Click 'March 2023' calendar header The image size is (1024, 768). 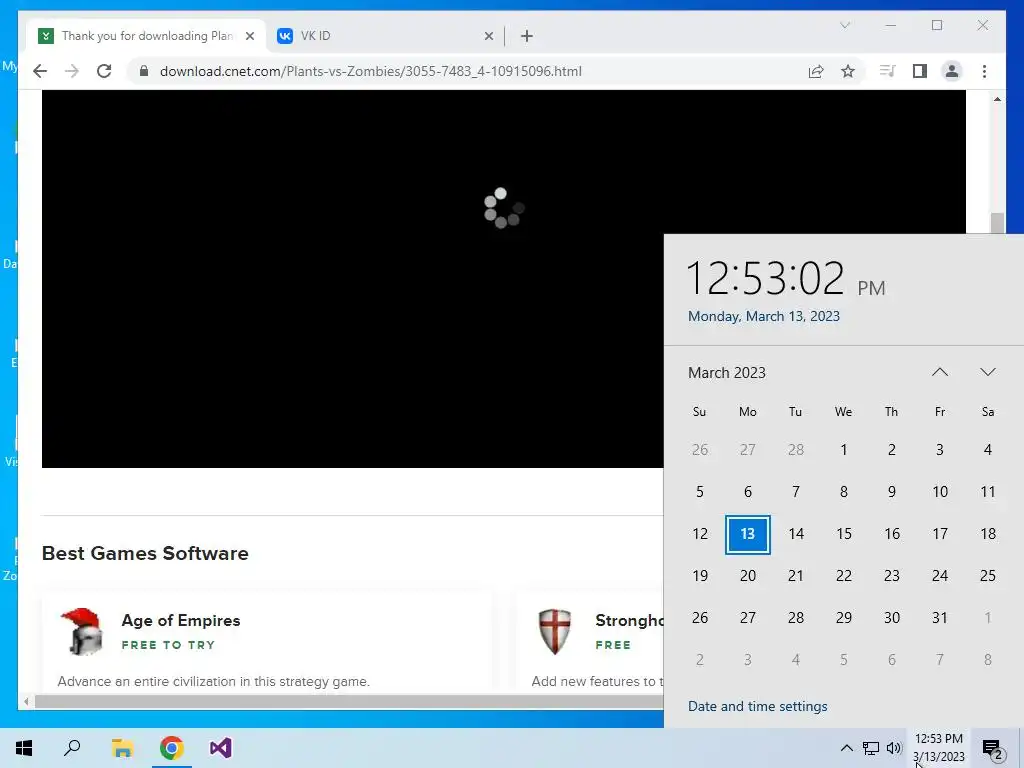click(727, 373)
